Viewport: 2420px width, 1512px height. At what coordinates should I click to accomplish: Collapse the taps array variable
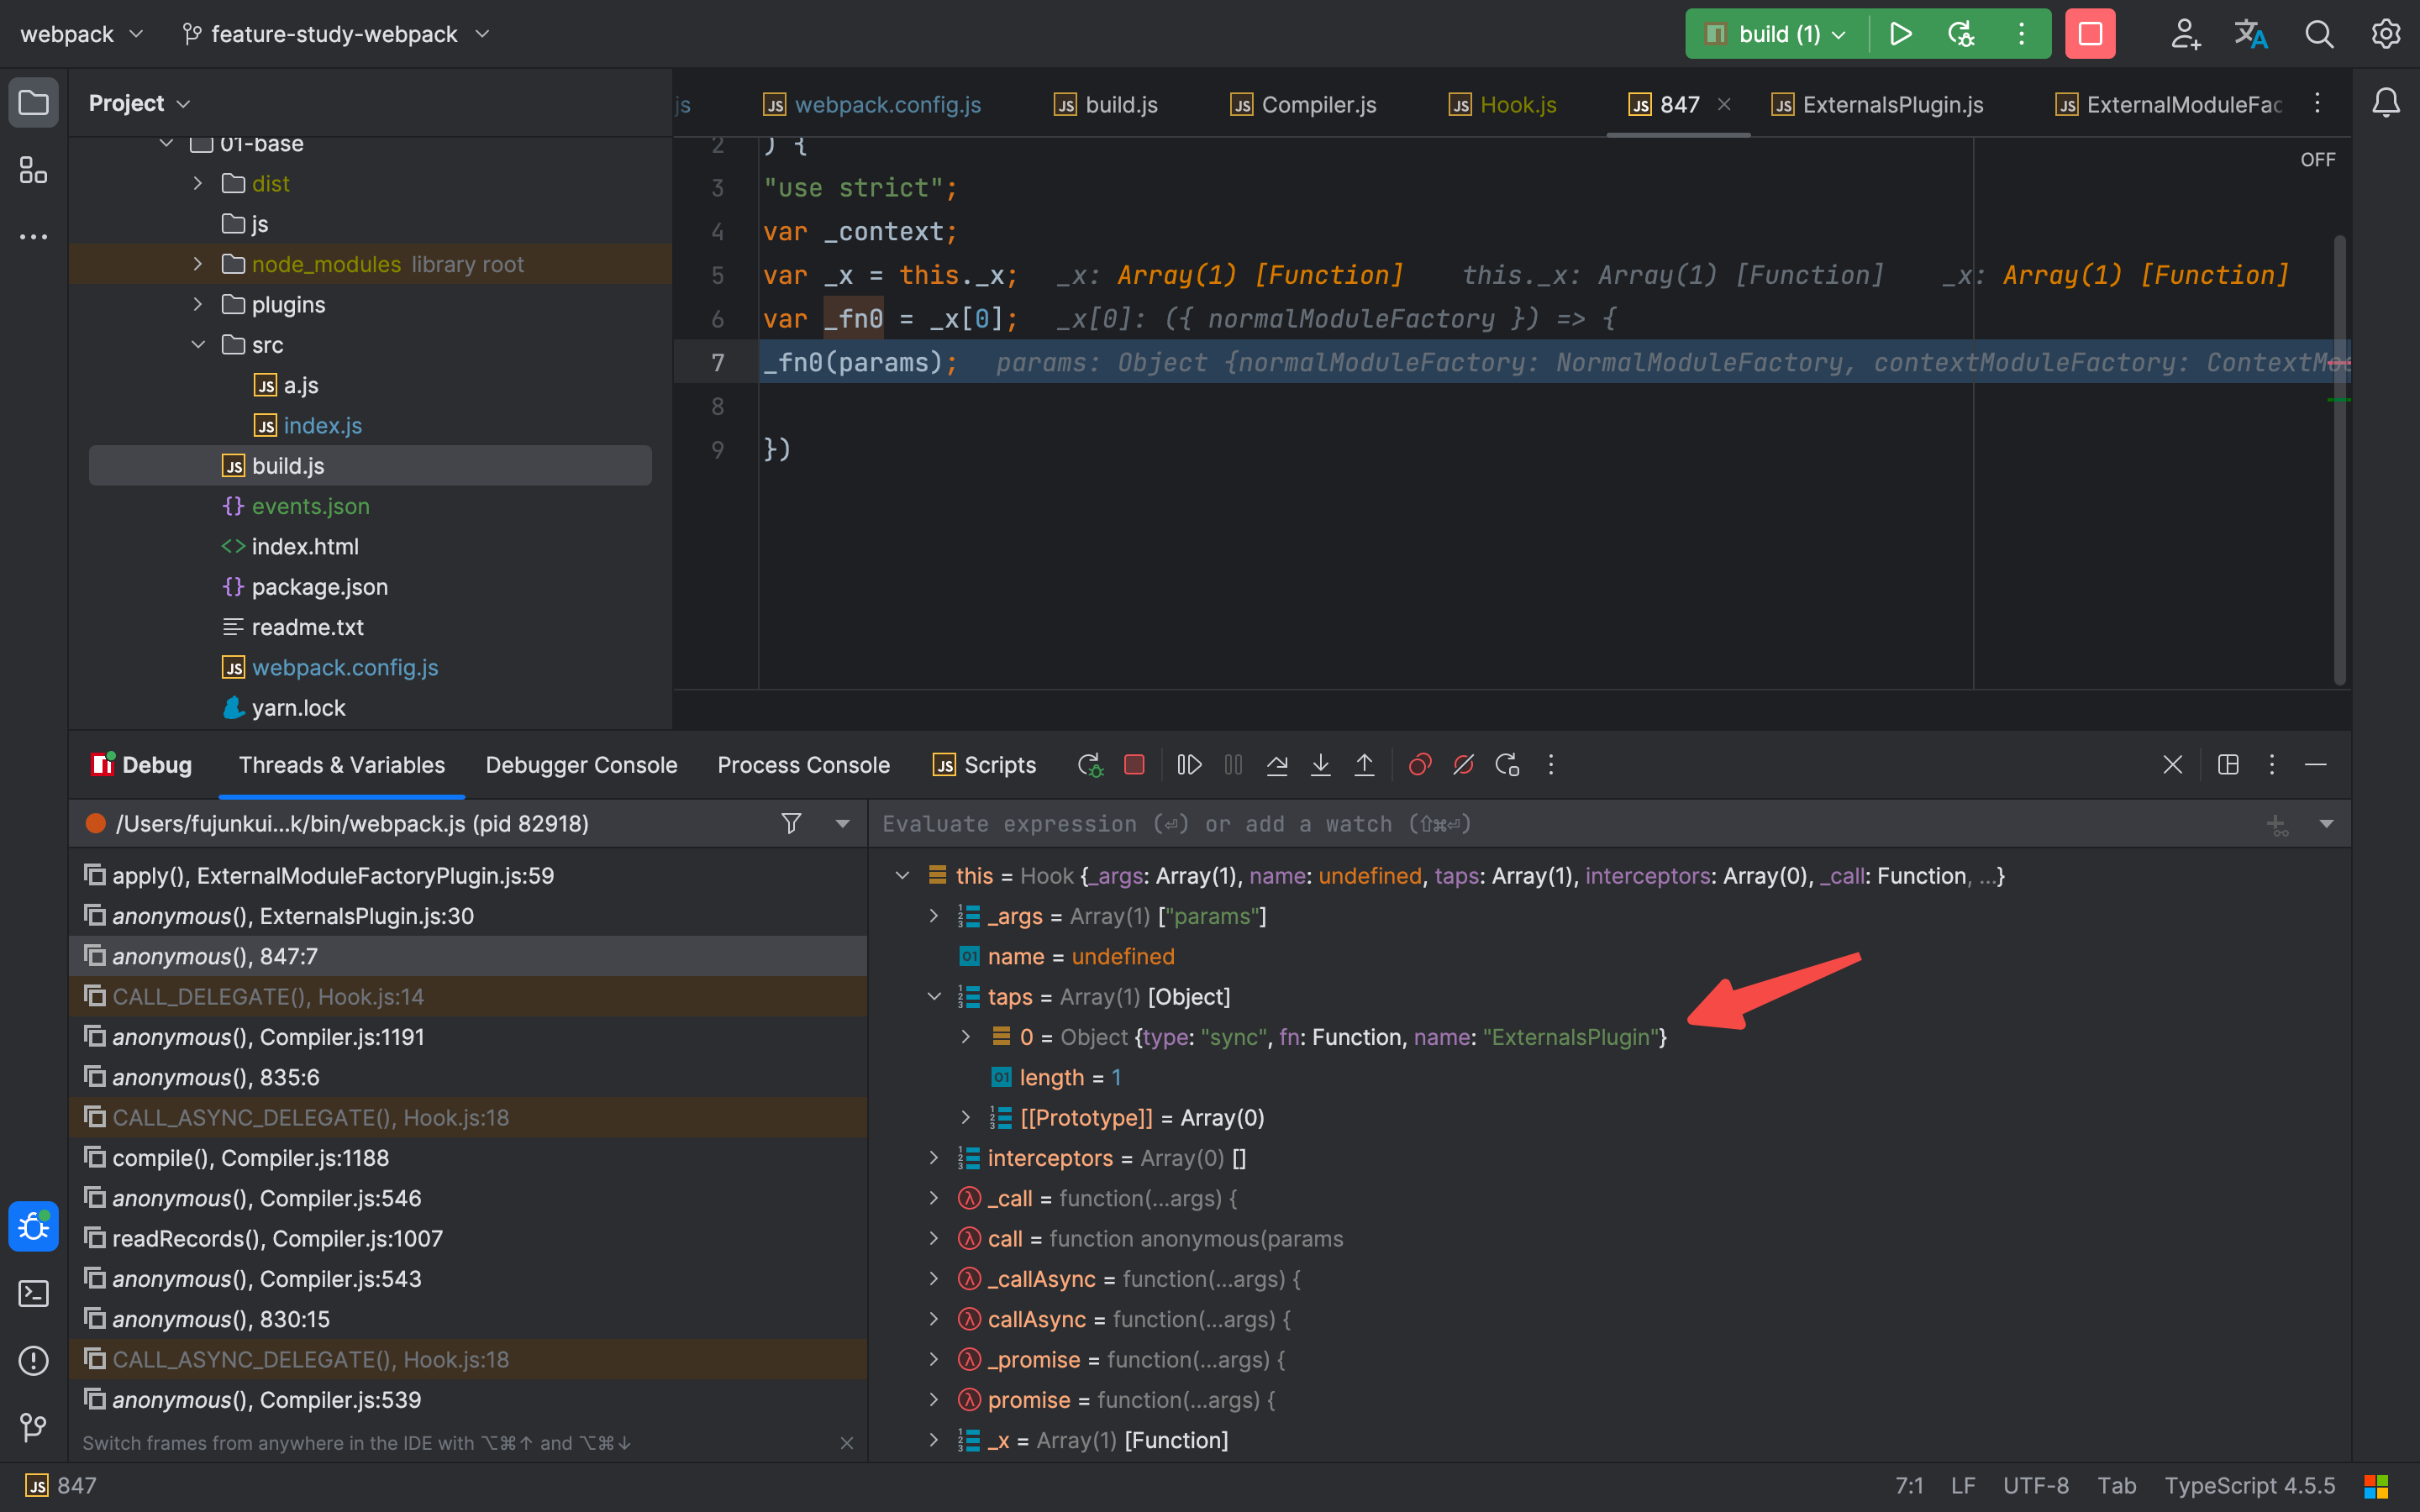coord(934,997)
